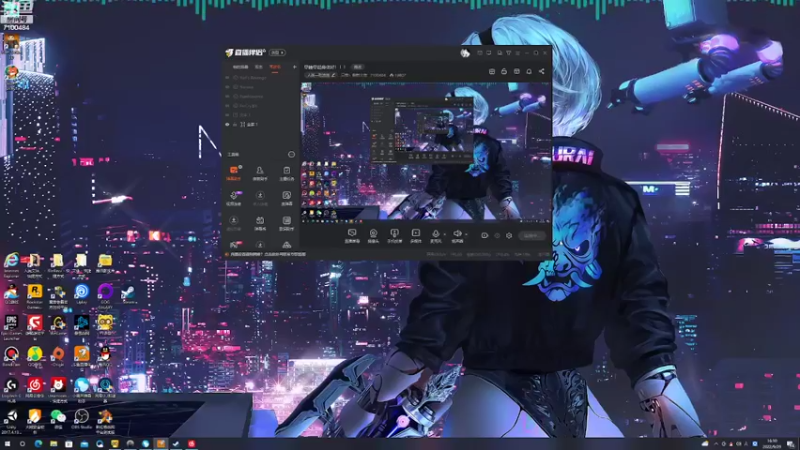Image resolution: width=800 pixels, height=450 pixels.
Task: Open the Steam desktop shortcut
Action: pyautogui.click(x=128, y=293)
